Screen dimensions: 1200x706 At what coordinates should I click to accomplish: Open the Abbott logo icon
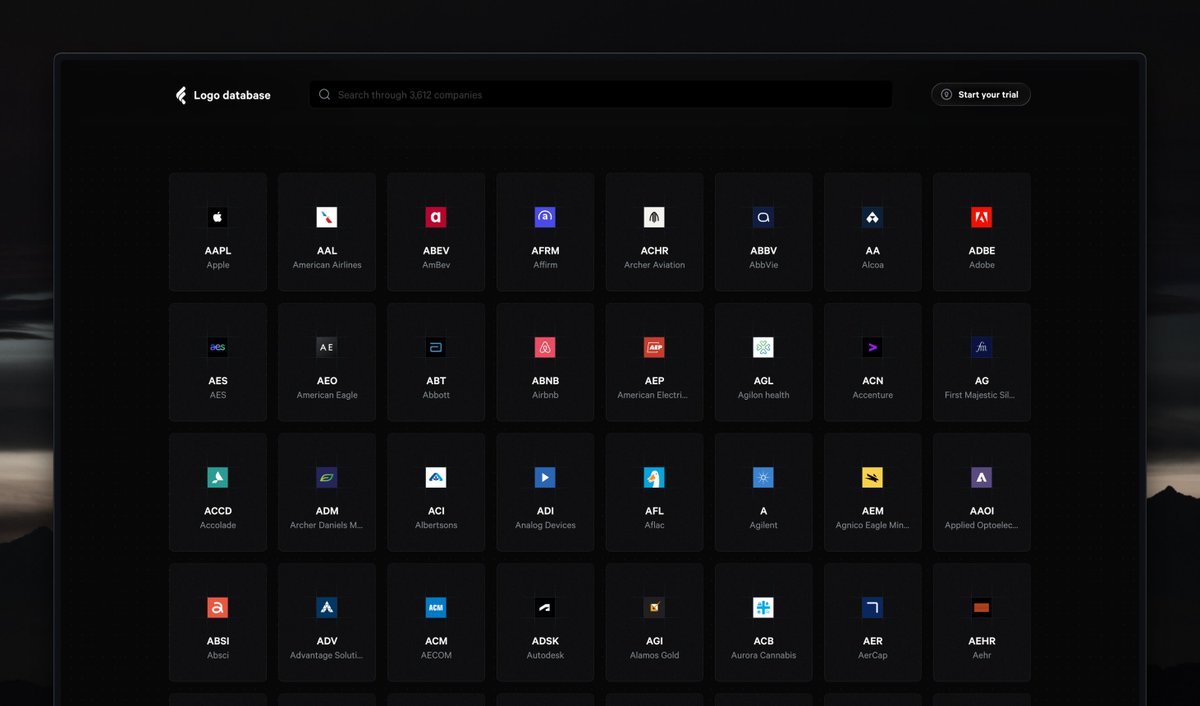pyautogui.click(x=436, y=347)
